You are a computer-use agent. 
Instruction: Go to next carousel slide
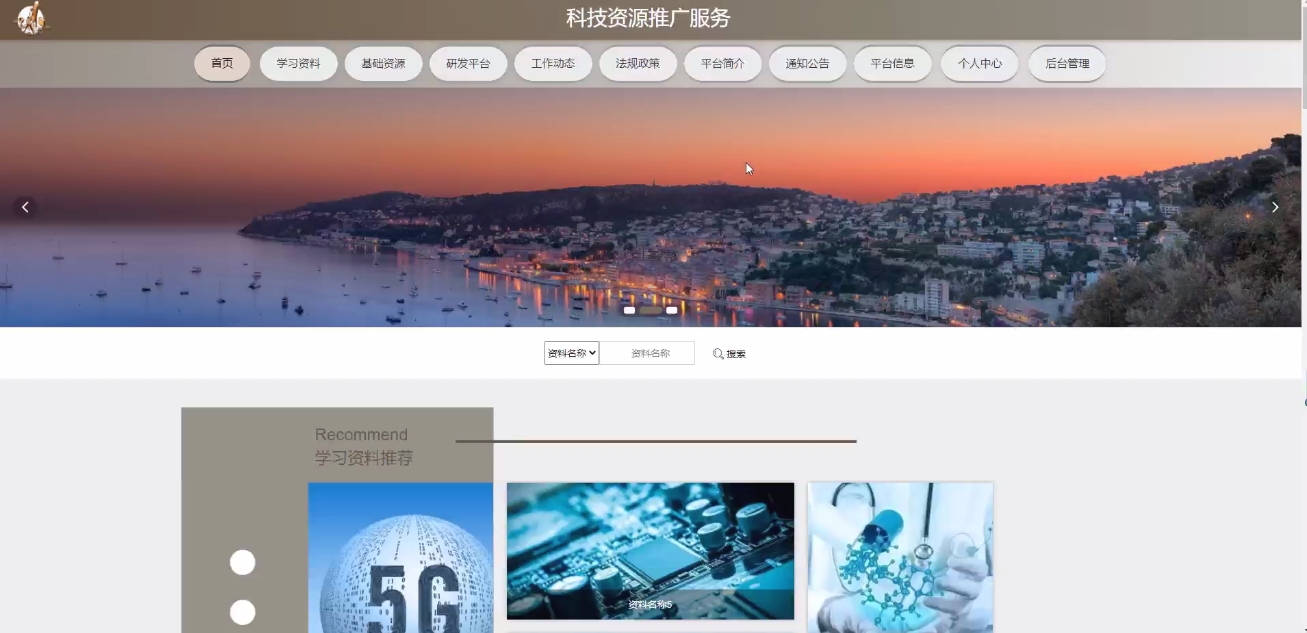click(x=1275, y=207)
